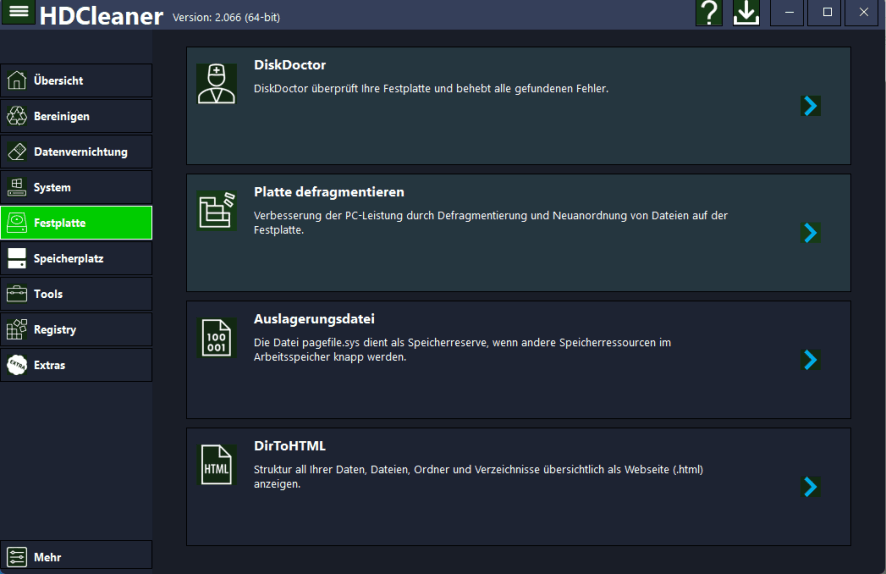
Task: Click the DirToHTML file icon
Action: coord(216,465)
